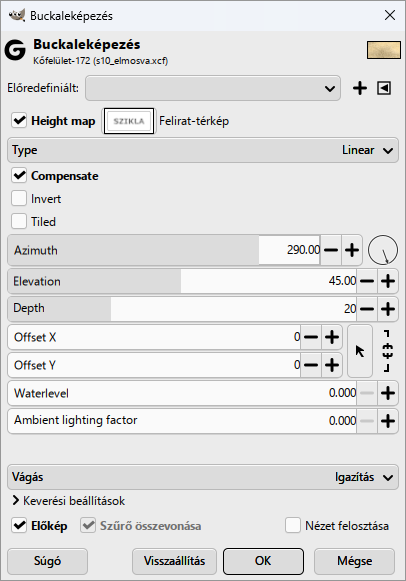
Task: Click the Offset Y value field
Action: tap(154, 365)
